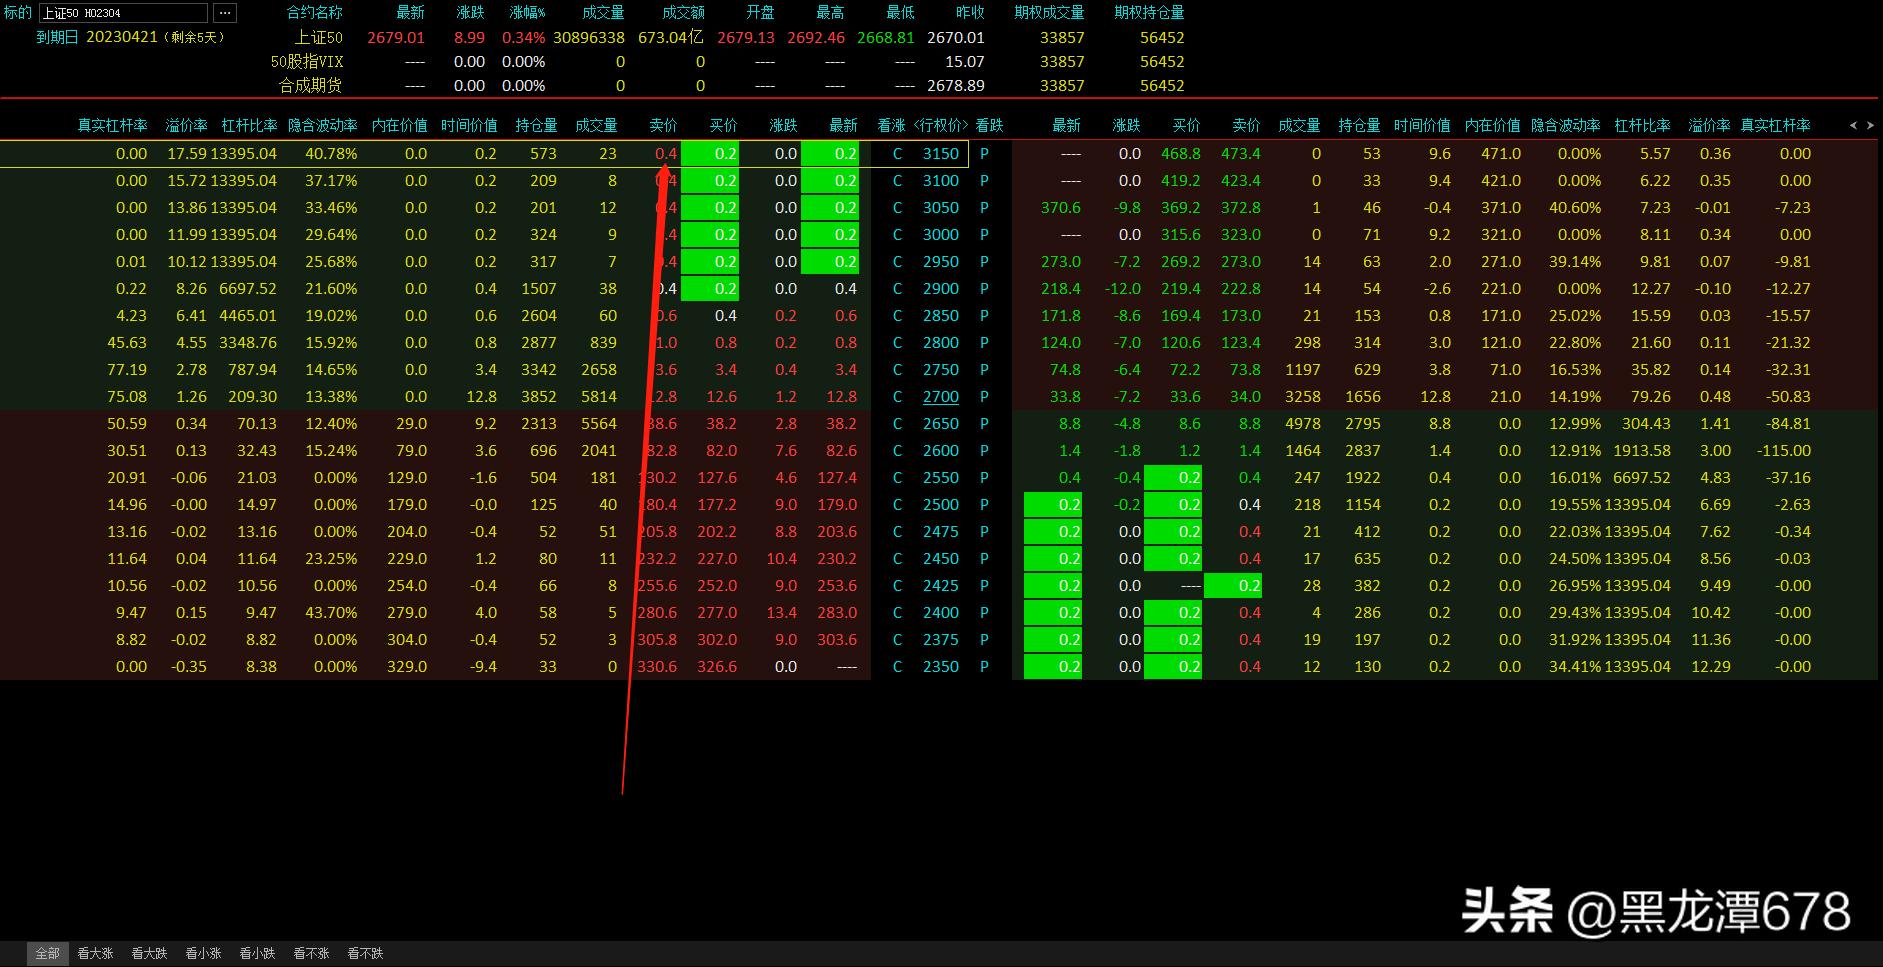1883x967 pixels.
Task: Click the 50股指VIX row label
Action: pos(306,62)
